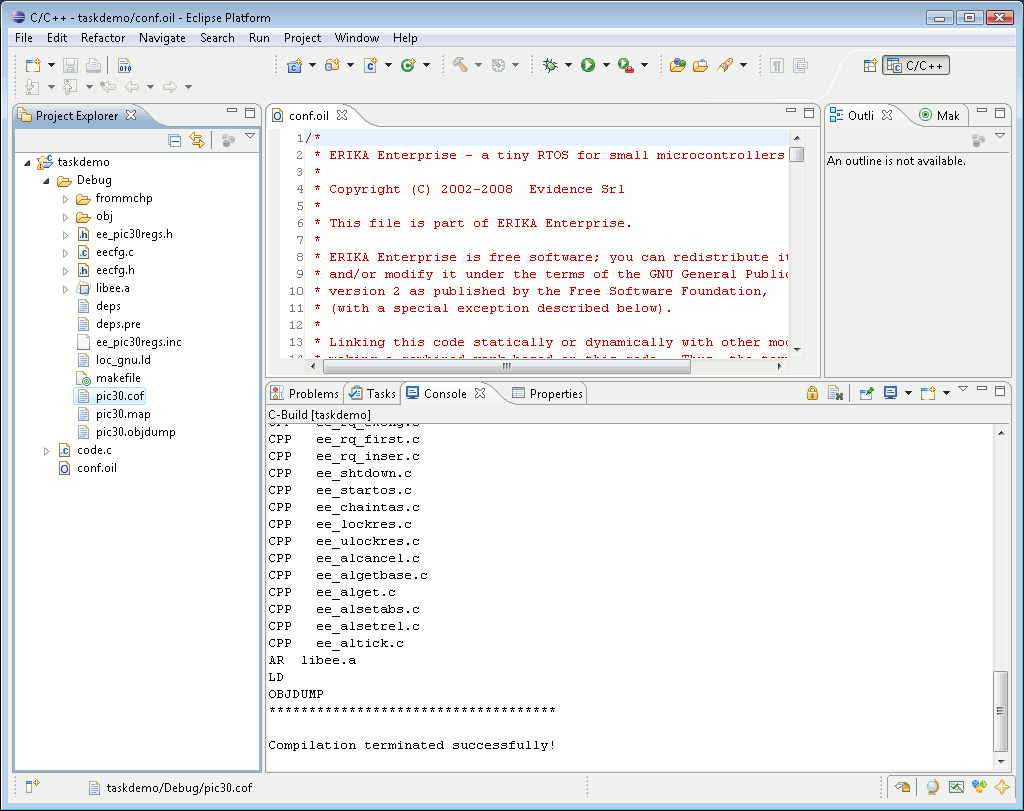This screenshot has height=811, width=1024.
Task: Click the Print icon in the toolbar
Action: point(93,65)
